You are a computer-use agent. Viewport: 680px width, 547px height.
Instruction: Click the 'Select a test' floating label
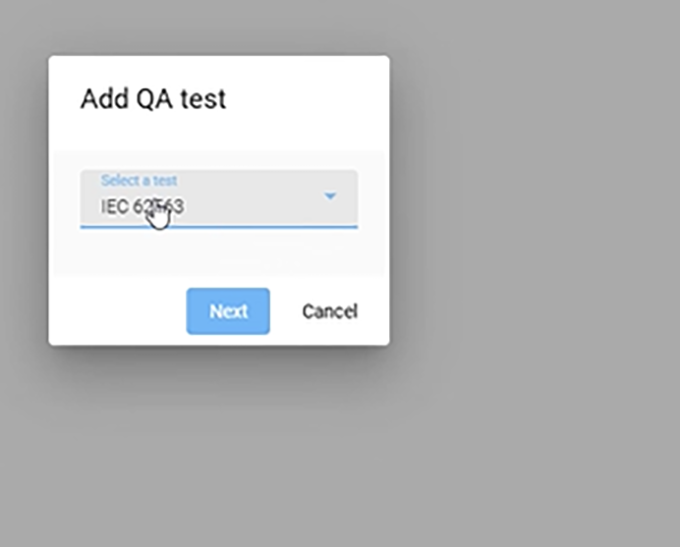139,180
